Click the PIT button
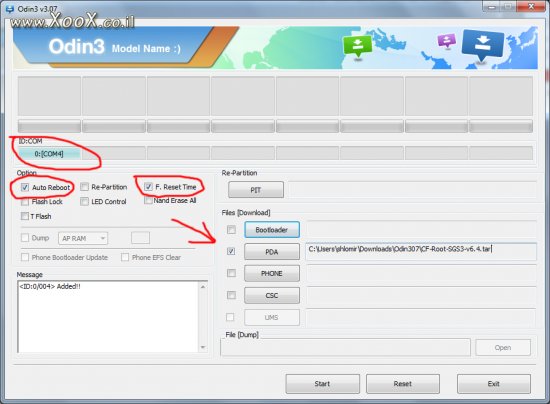 point(256,190)
